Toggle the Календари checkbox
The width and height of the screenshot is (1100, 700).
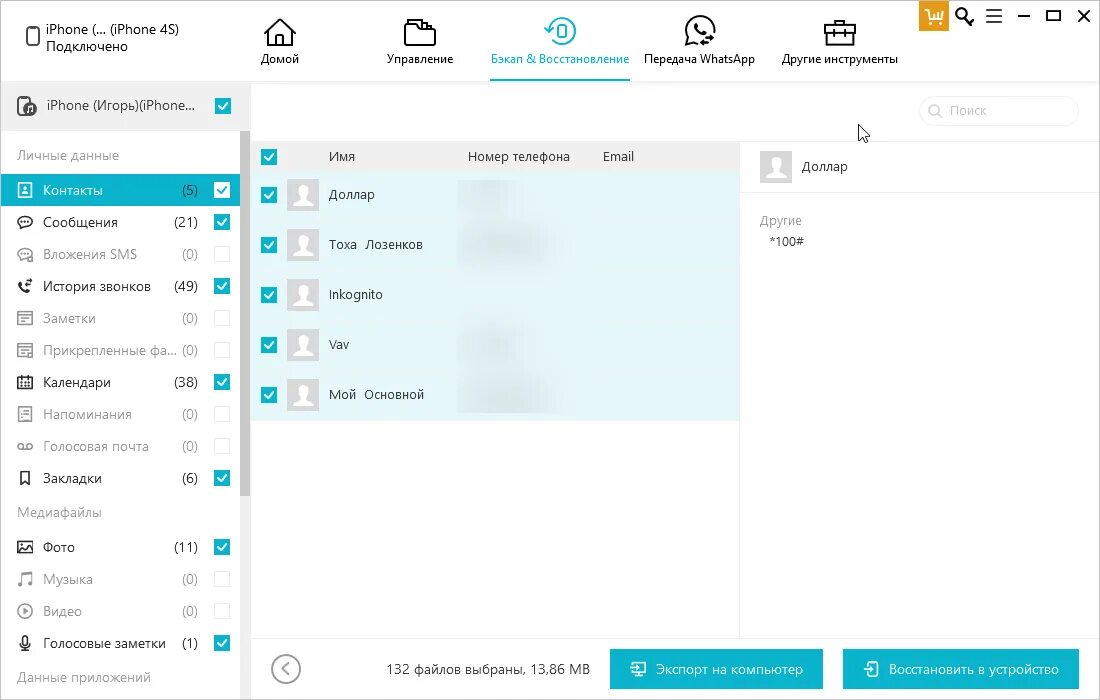click(x=222, y=382)
